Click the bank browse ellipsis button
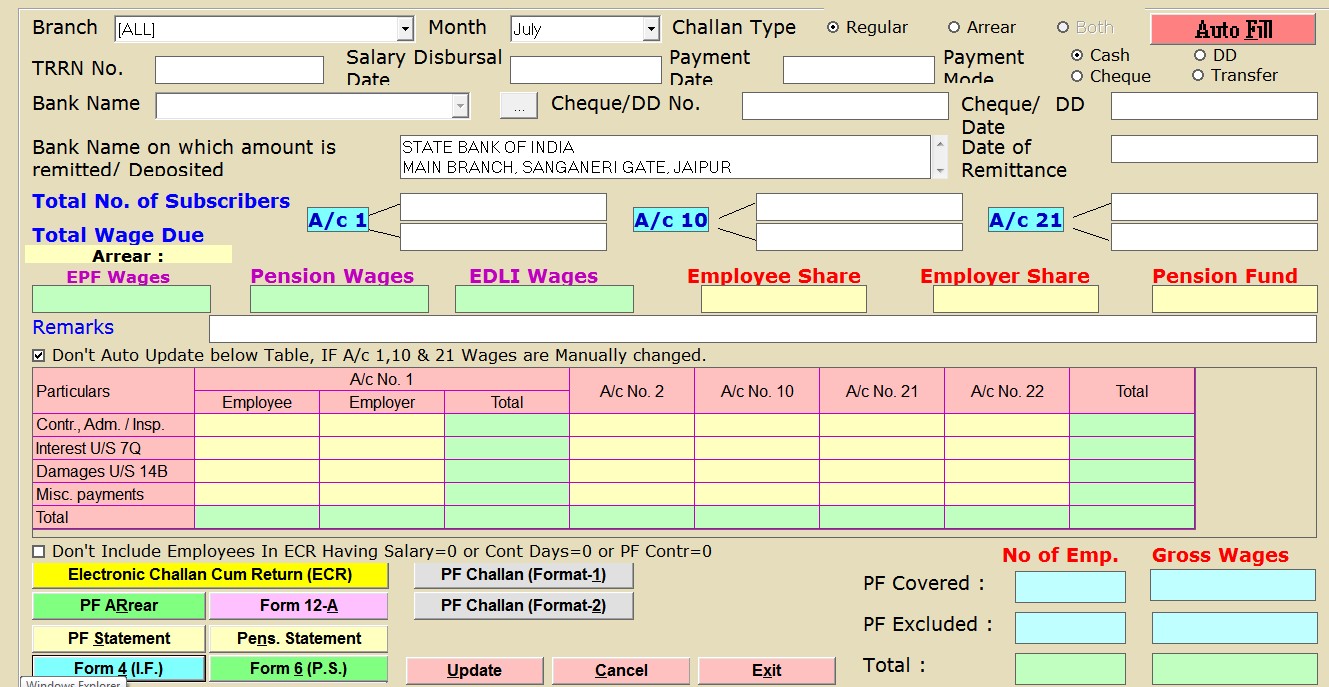 pyautogui.click(x=518, y=105)
